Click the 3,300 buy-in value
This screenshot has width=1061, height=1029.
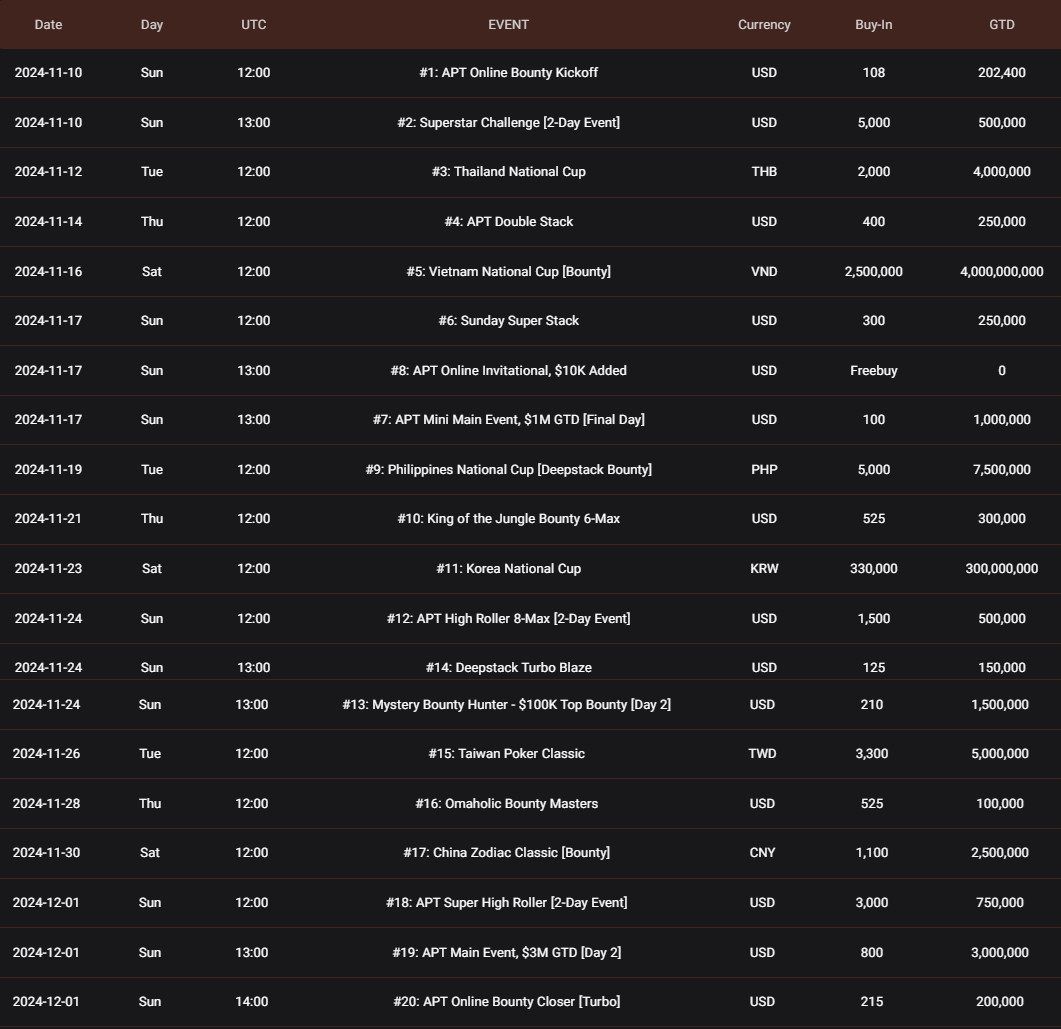click(x=872, y=754)
